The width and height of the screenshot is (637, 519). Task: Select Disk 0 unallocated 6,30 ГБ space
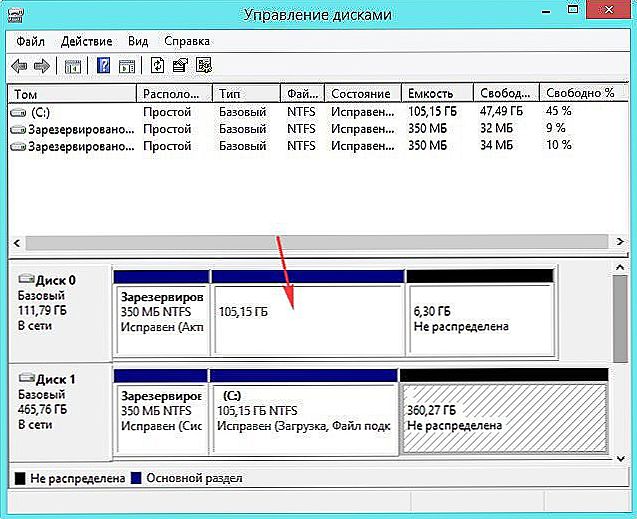pos(481,313)
